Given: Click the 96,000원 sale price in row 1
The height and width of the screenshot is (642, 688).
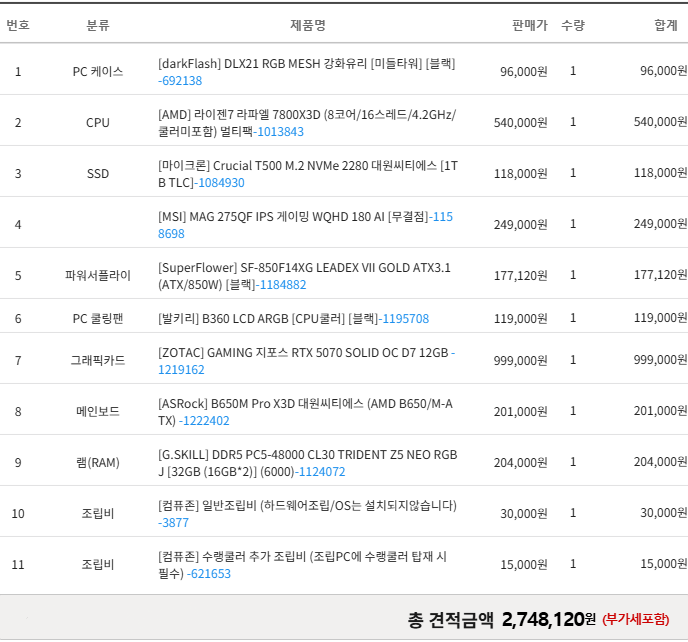Looking at the screenshot, I should pyautogui.click(x=524, y=71).
